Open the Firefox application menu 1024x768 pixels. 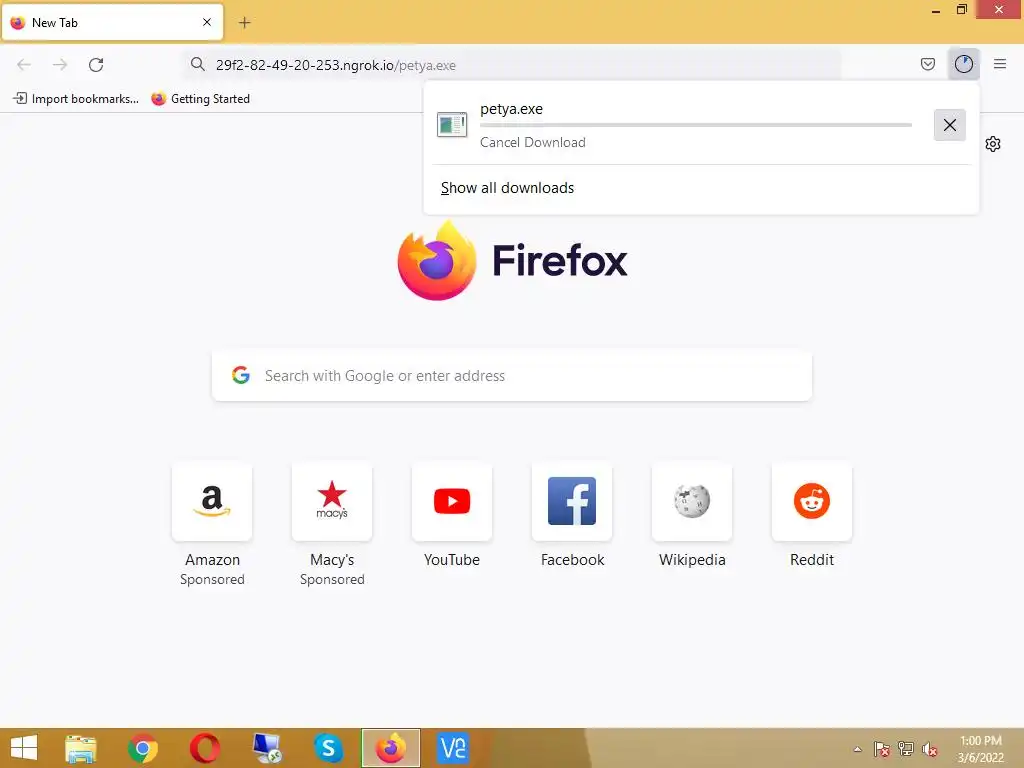pyautogui.click(x=999, y=64)
